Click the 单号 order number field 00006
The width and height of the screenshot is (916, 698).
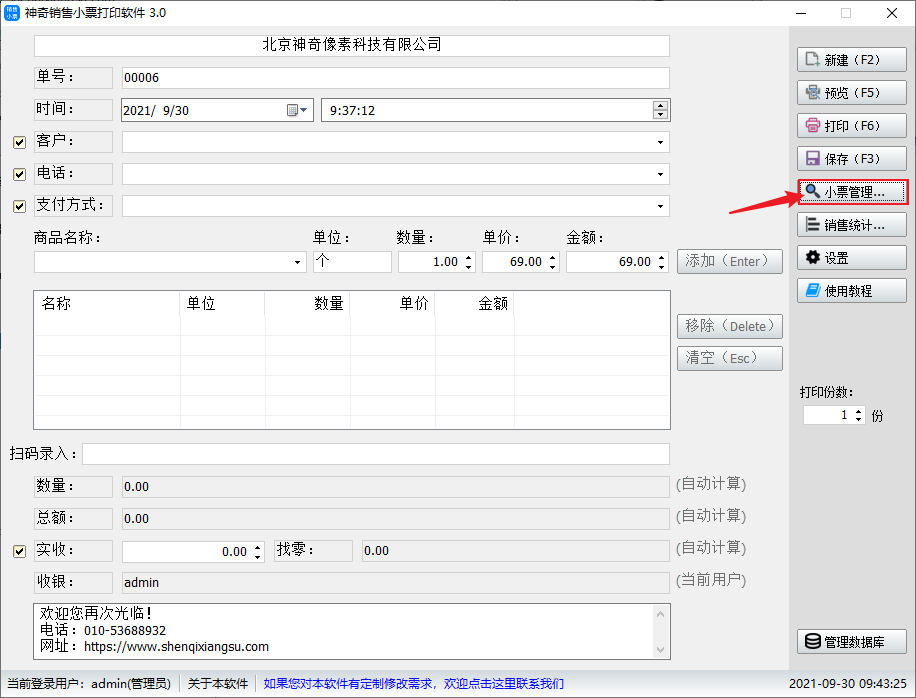point(395,78)
